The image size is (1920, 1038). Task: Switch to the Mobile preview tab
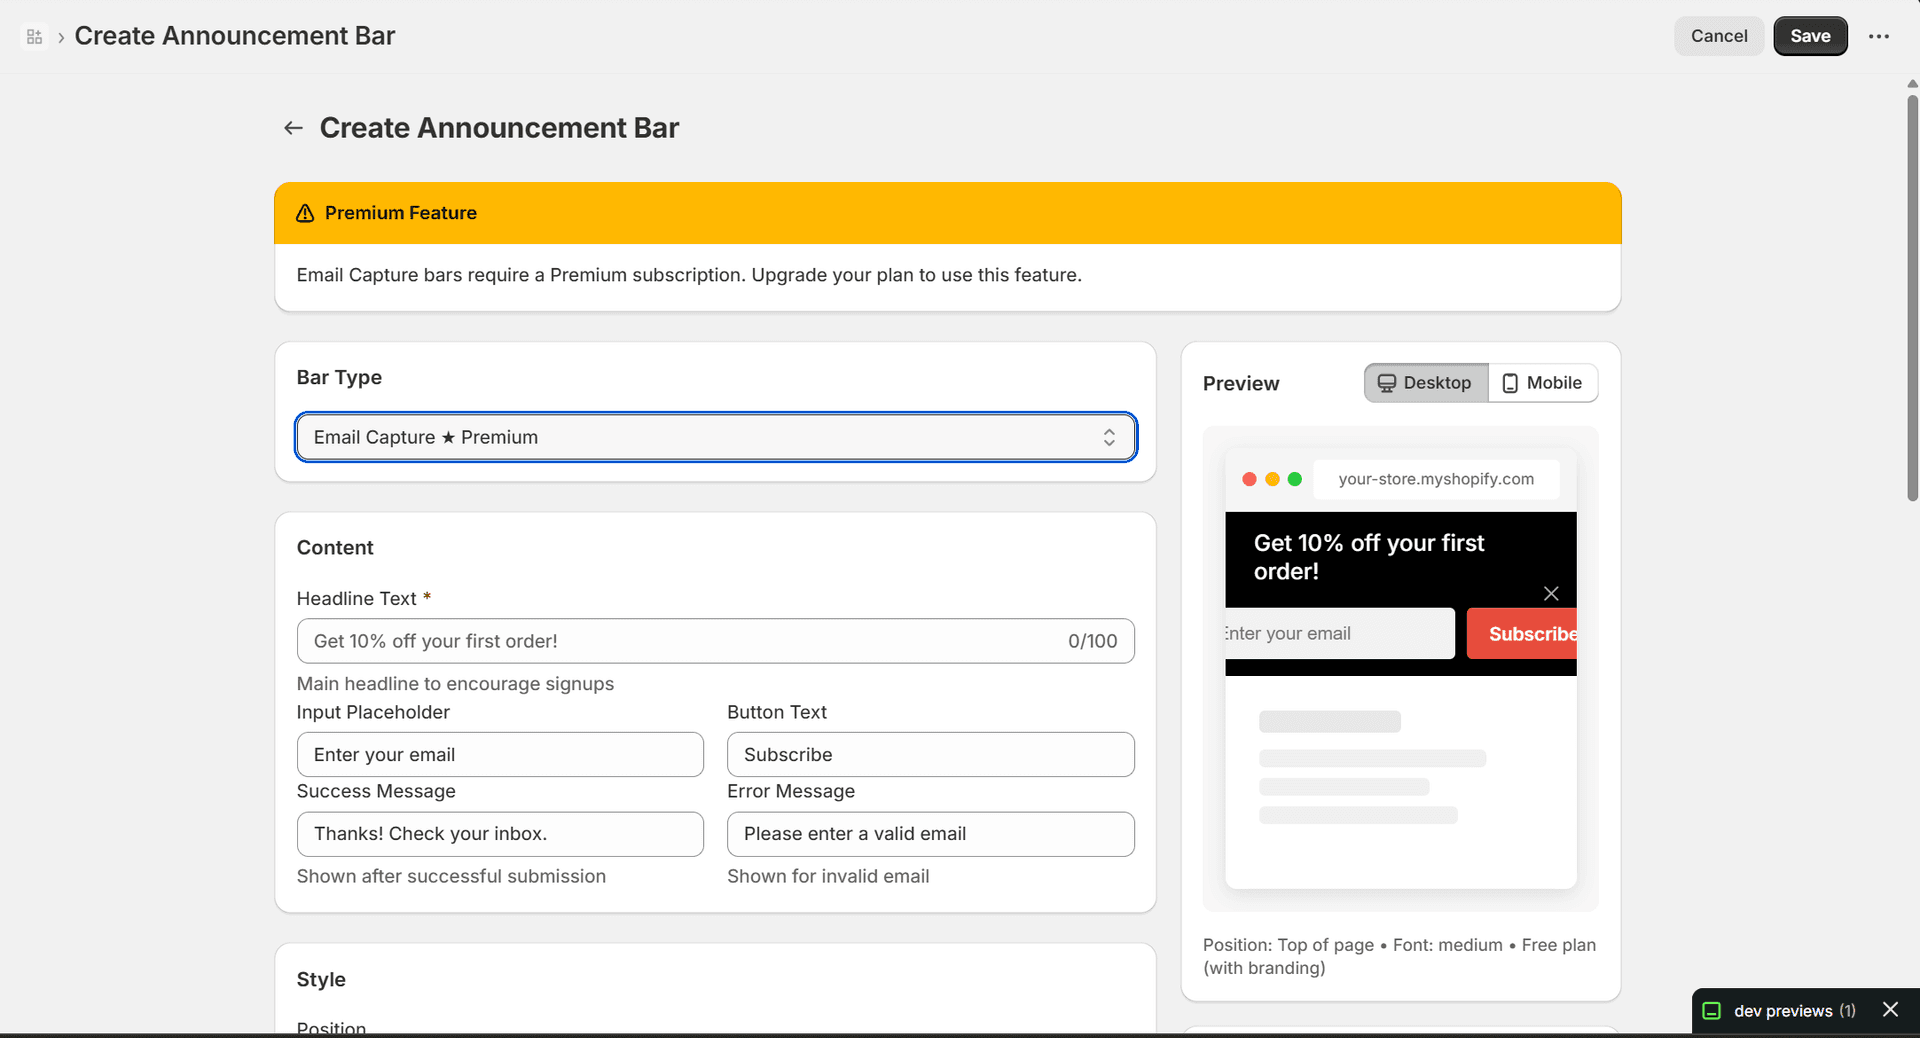pos(1543,383)
